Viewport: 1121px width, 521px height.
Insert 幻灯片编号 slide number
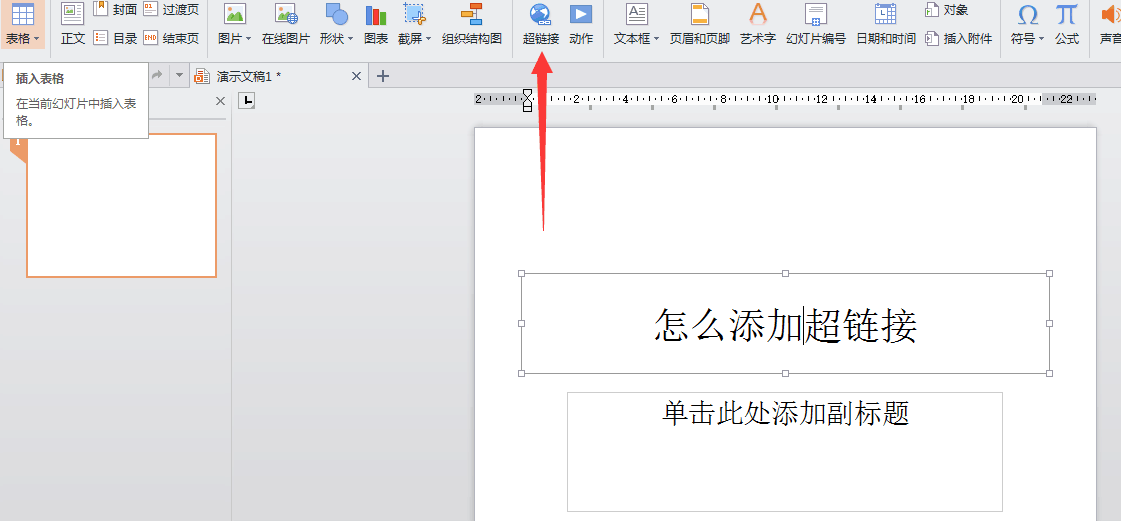(816, 24)
